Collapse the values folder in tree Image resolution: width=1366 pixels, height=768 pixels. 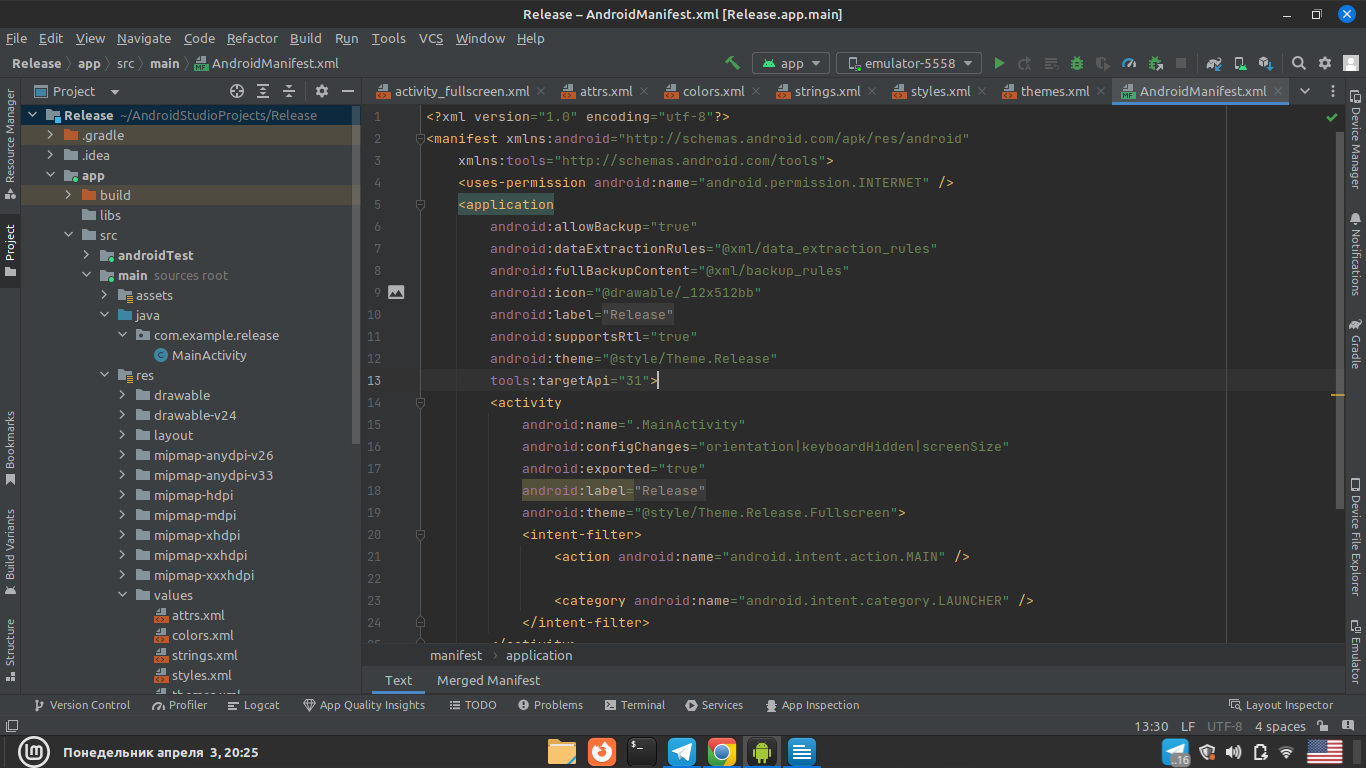pyautogui.click(x=122, y=595)
